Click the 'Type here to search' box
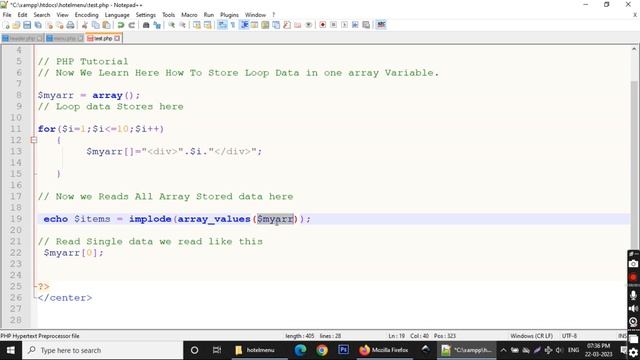Image resolution: width=640 pixels, height=360 pixels. (x=102, y=350)
